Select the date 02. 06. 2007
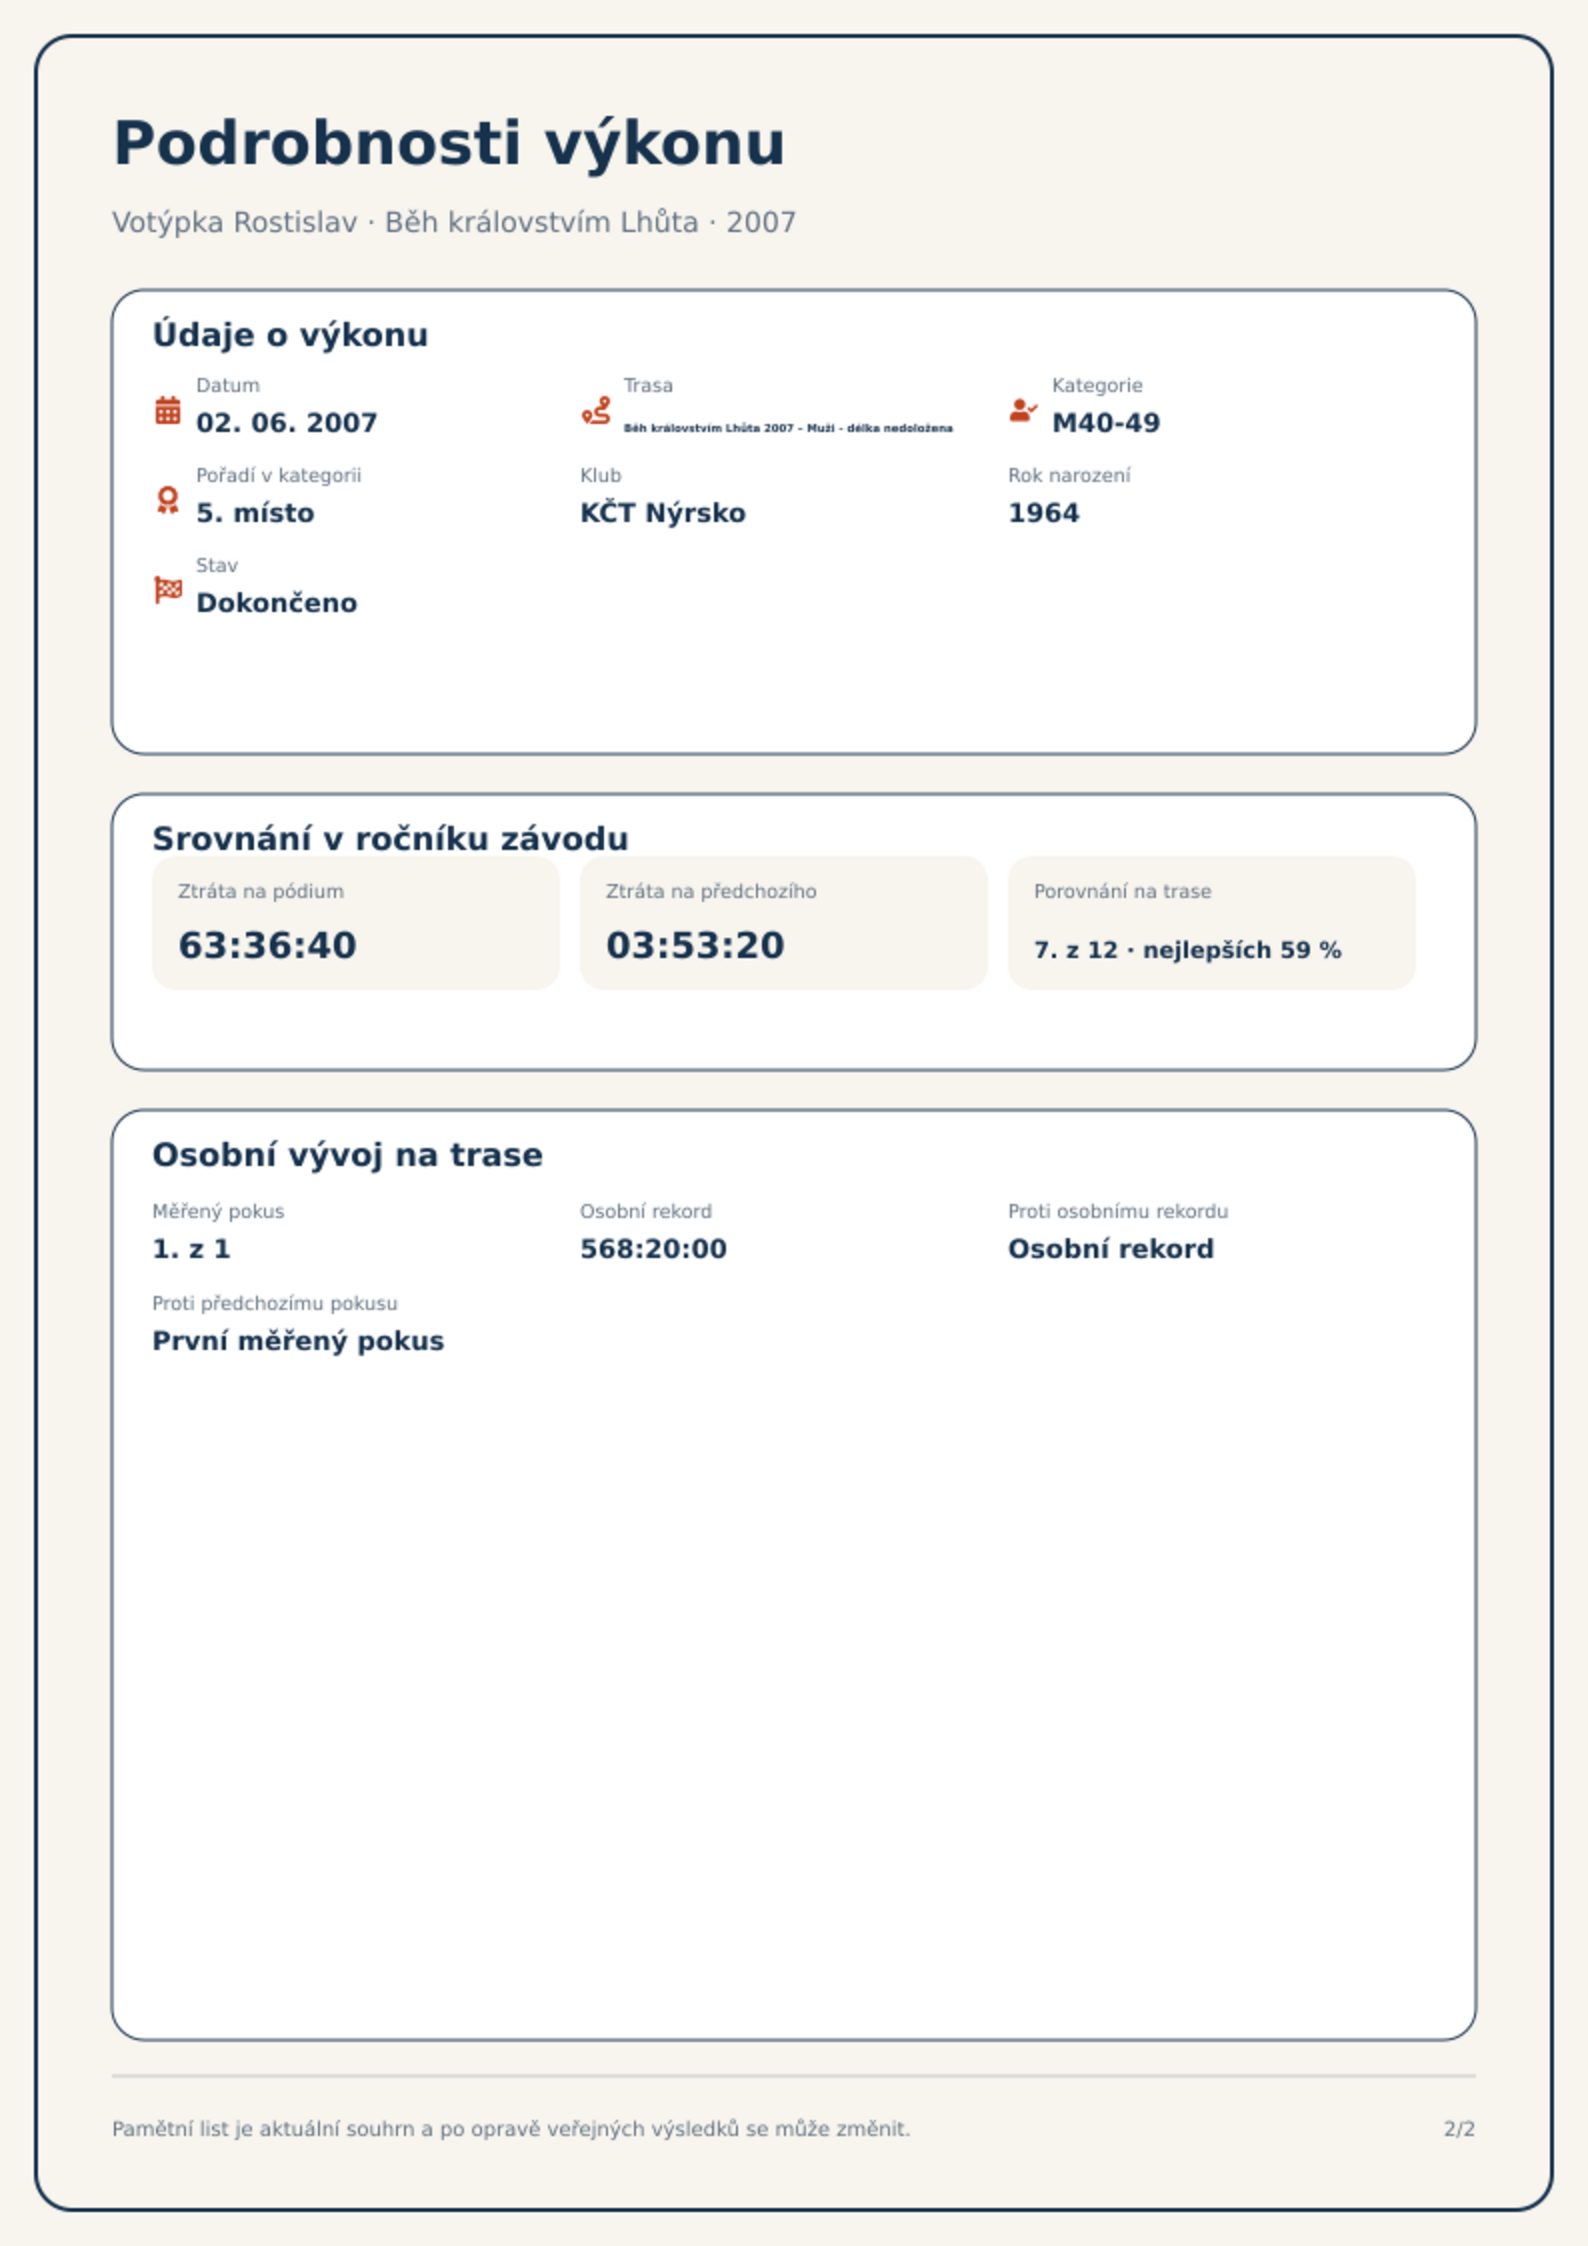Image resolution: width=1588 pixels, height=2246 pixels. tap(287, 423)
